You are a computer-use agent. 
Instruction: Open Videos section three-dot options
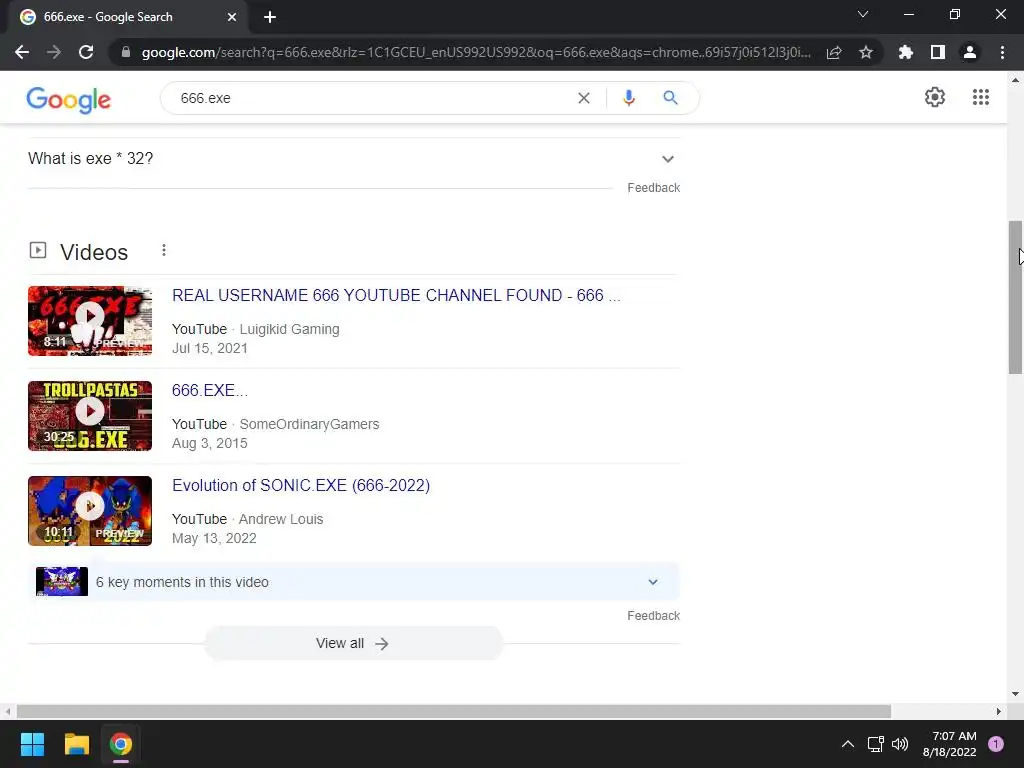click(164, 250)
